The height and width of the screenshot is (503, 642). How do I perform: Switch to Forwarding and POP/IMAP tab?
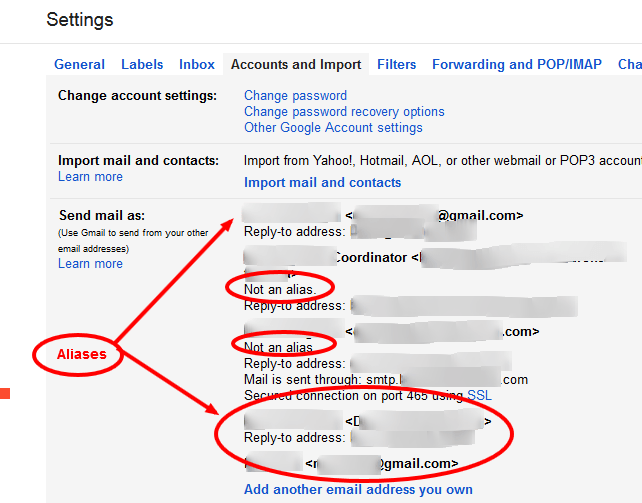(x=517, y=64)
